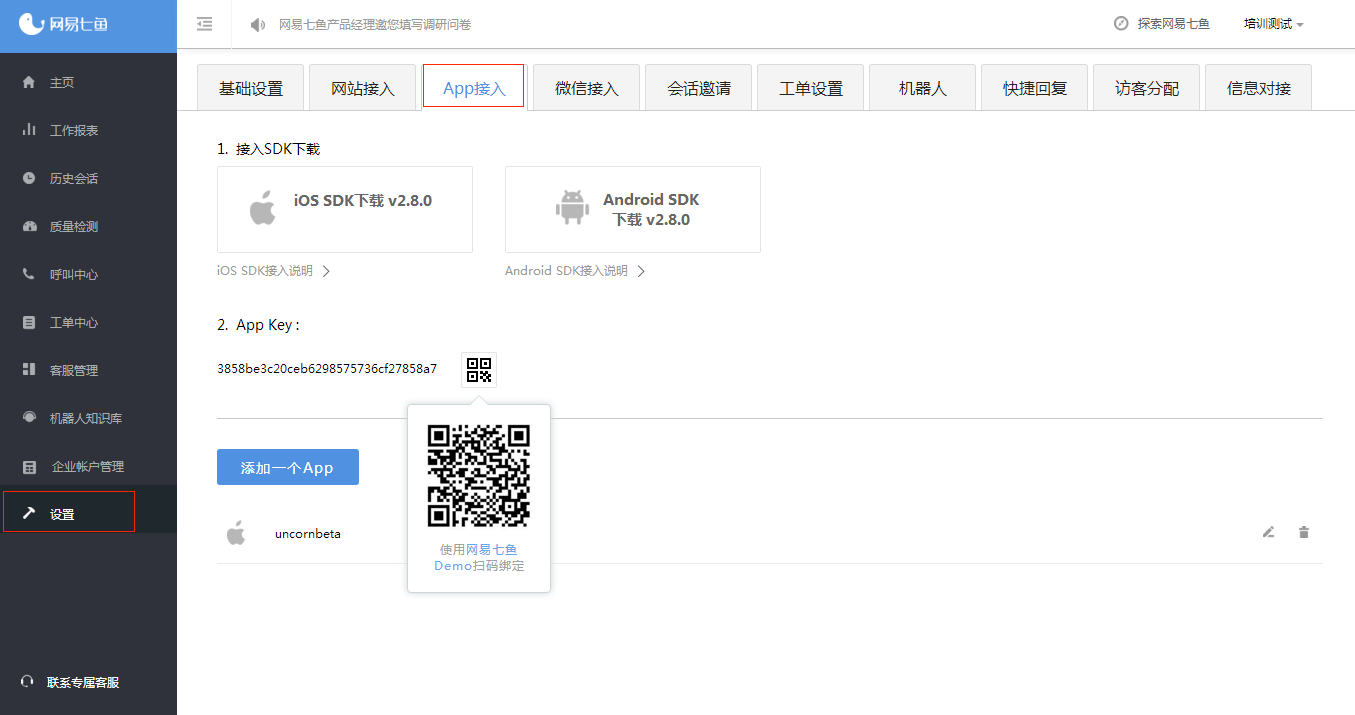Open 机器人知识库 in the sidebar

tap(88, 418)
